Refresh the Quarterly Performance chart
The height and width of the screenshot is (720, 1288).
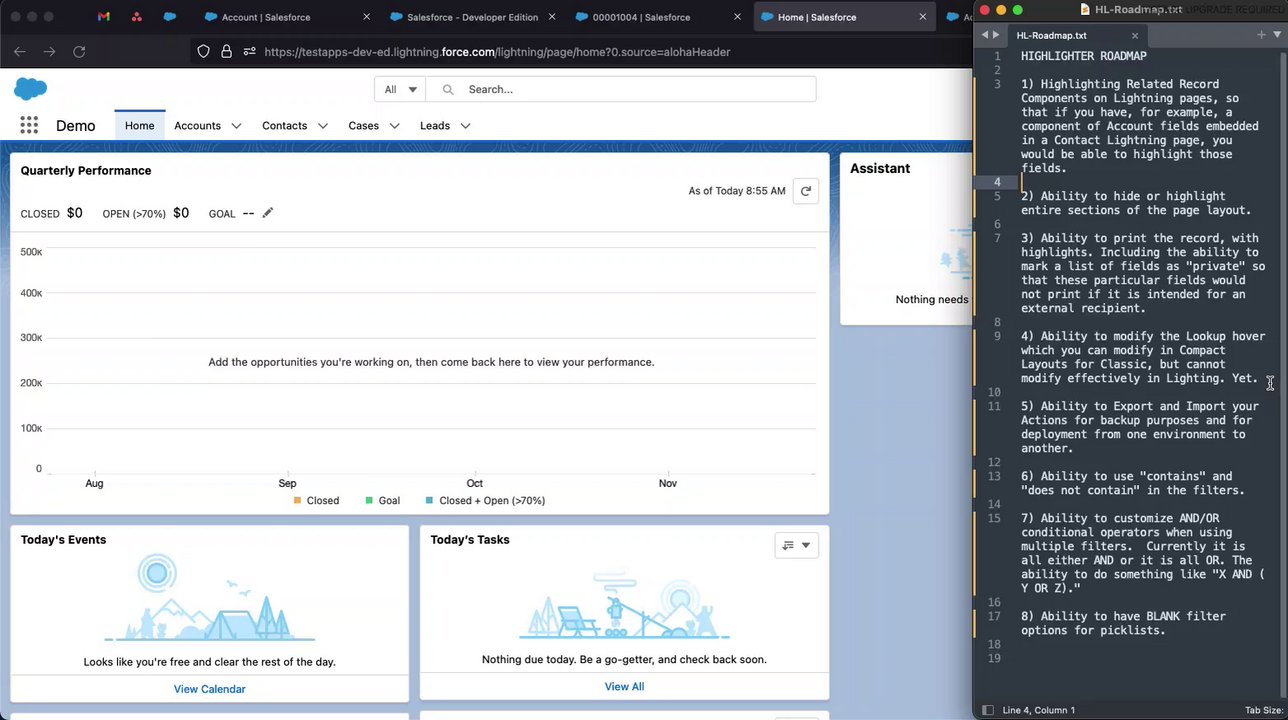point(805,191)
